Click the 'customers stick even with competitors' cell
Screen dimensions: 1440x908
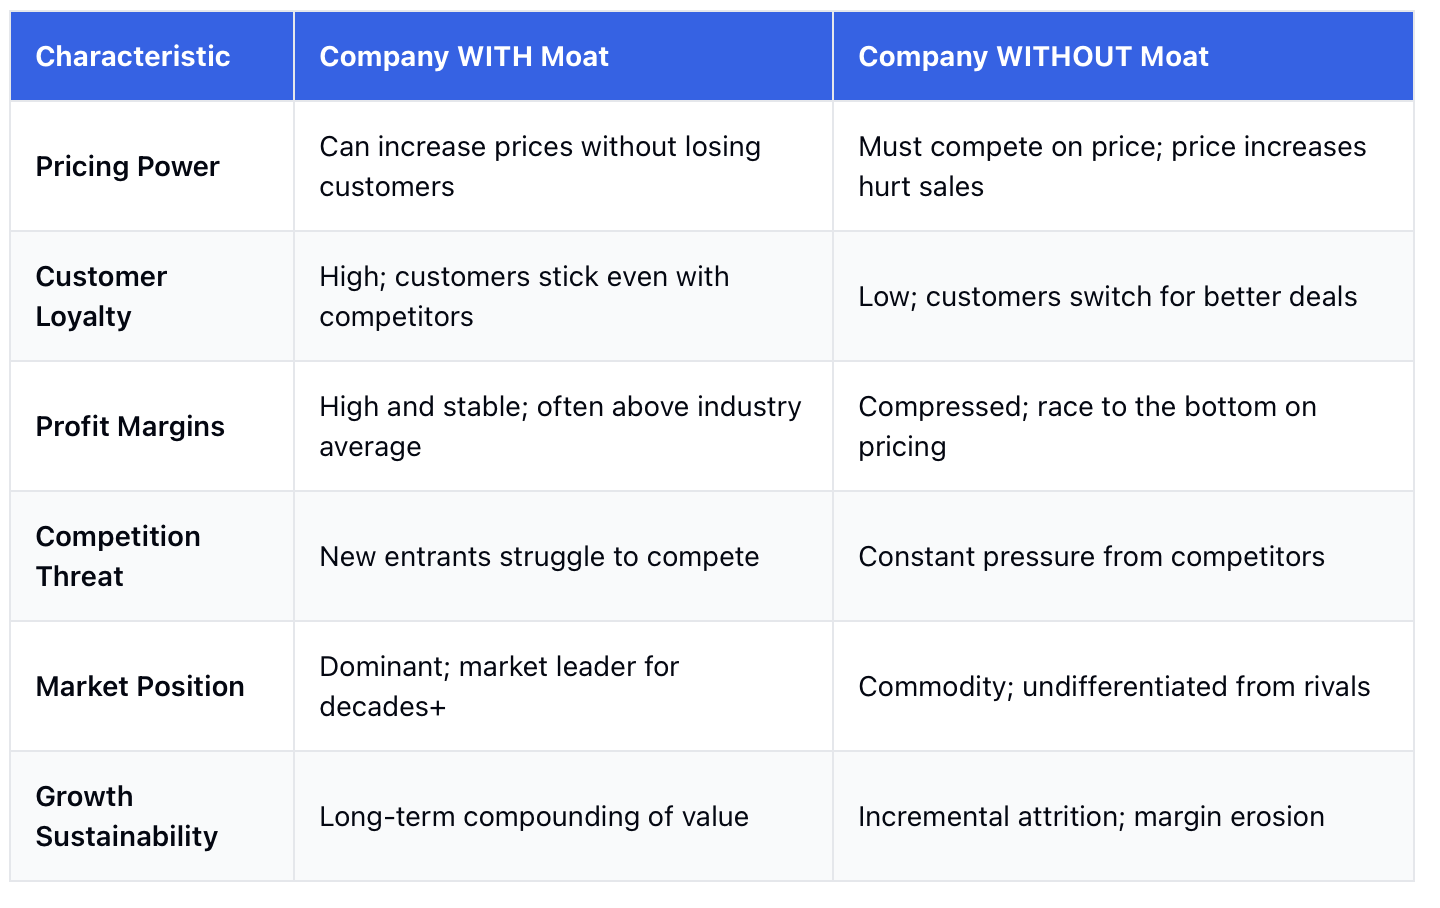(563, 296)
